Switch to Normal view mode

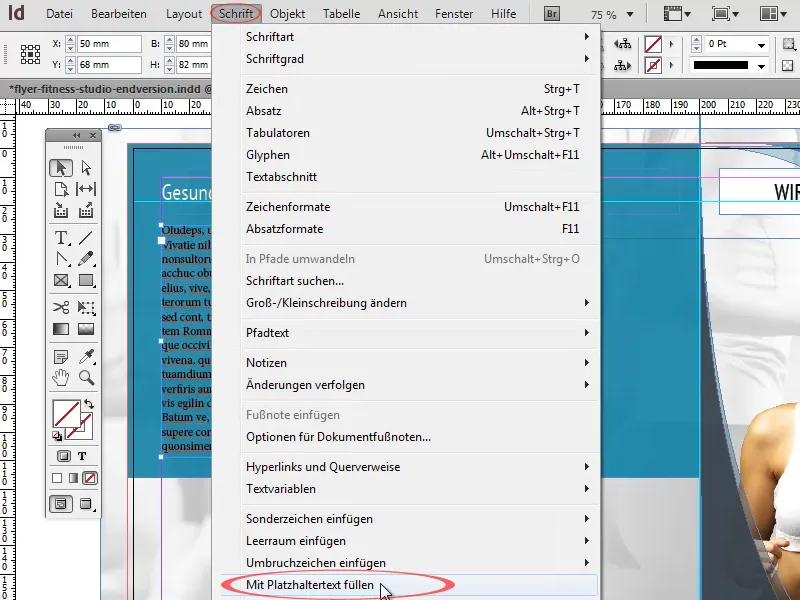(61, 504)
